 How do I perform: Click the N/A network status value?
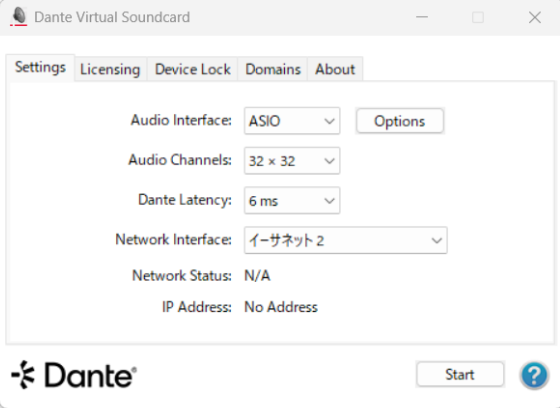pos(257,275)
